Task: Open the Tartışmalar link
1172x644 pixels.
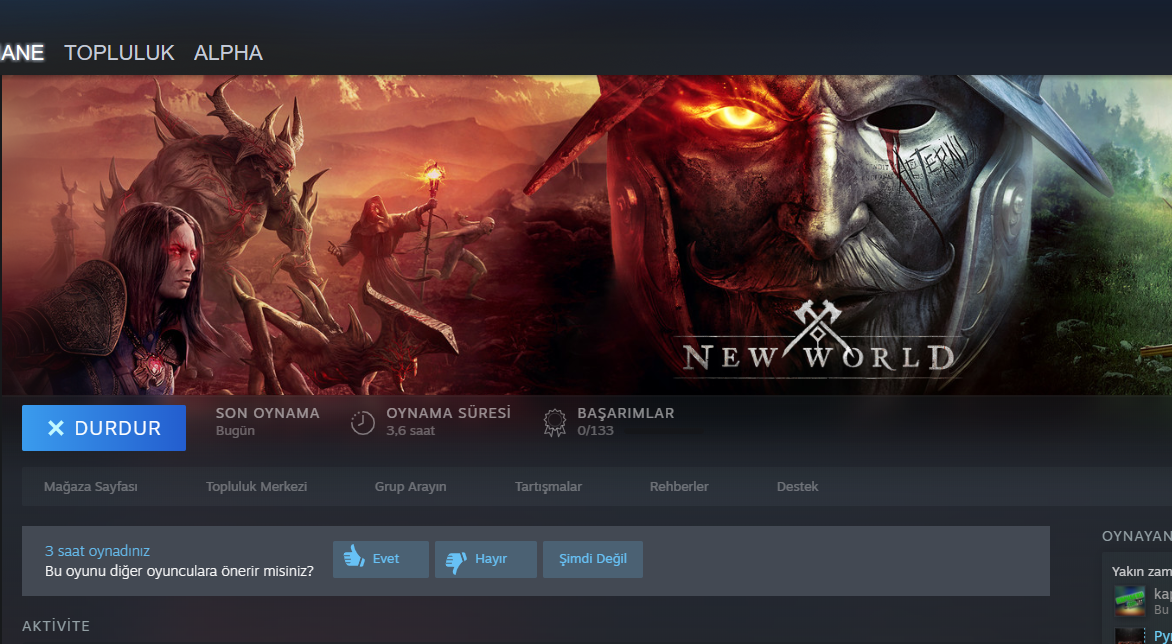Action: [x=548, y=486]
